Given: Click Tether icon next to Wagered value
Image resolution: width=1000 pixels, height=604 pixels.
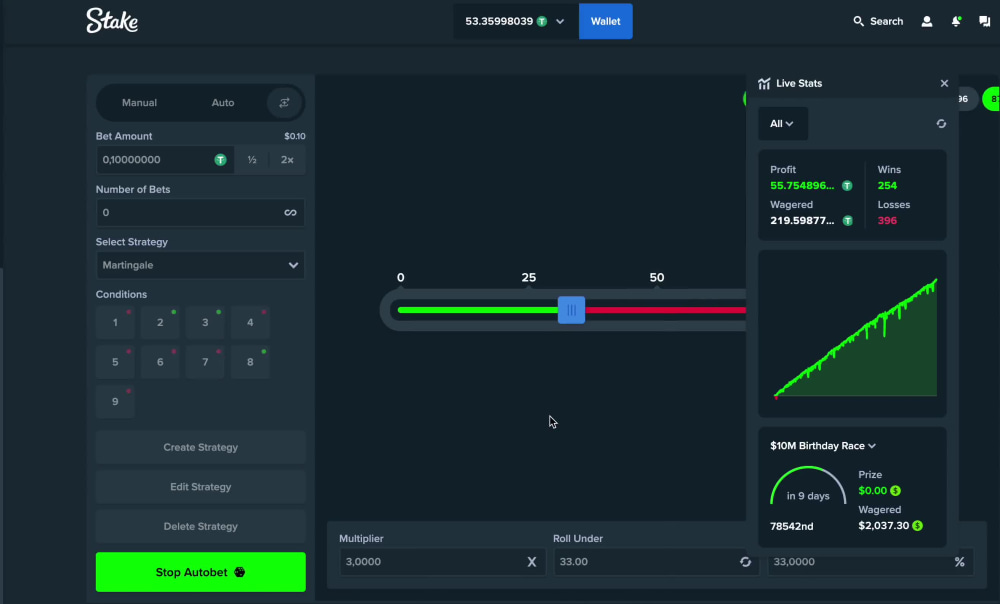Looking at the screenshot, I should click(x=848, y=221).
